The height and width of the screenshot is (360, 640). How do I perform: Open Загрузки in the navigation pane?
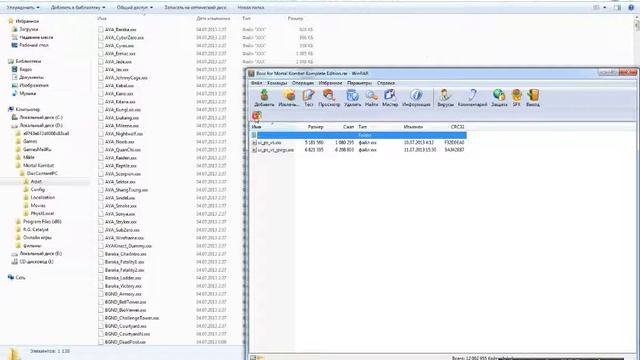pyautogui.click(x=29, y=29)
